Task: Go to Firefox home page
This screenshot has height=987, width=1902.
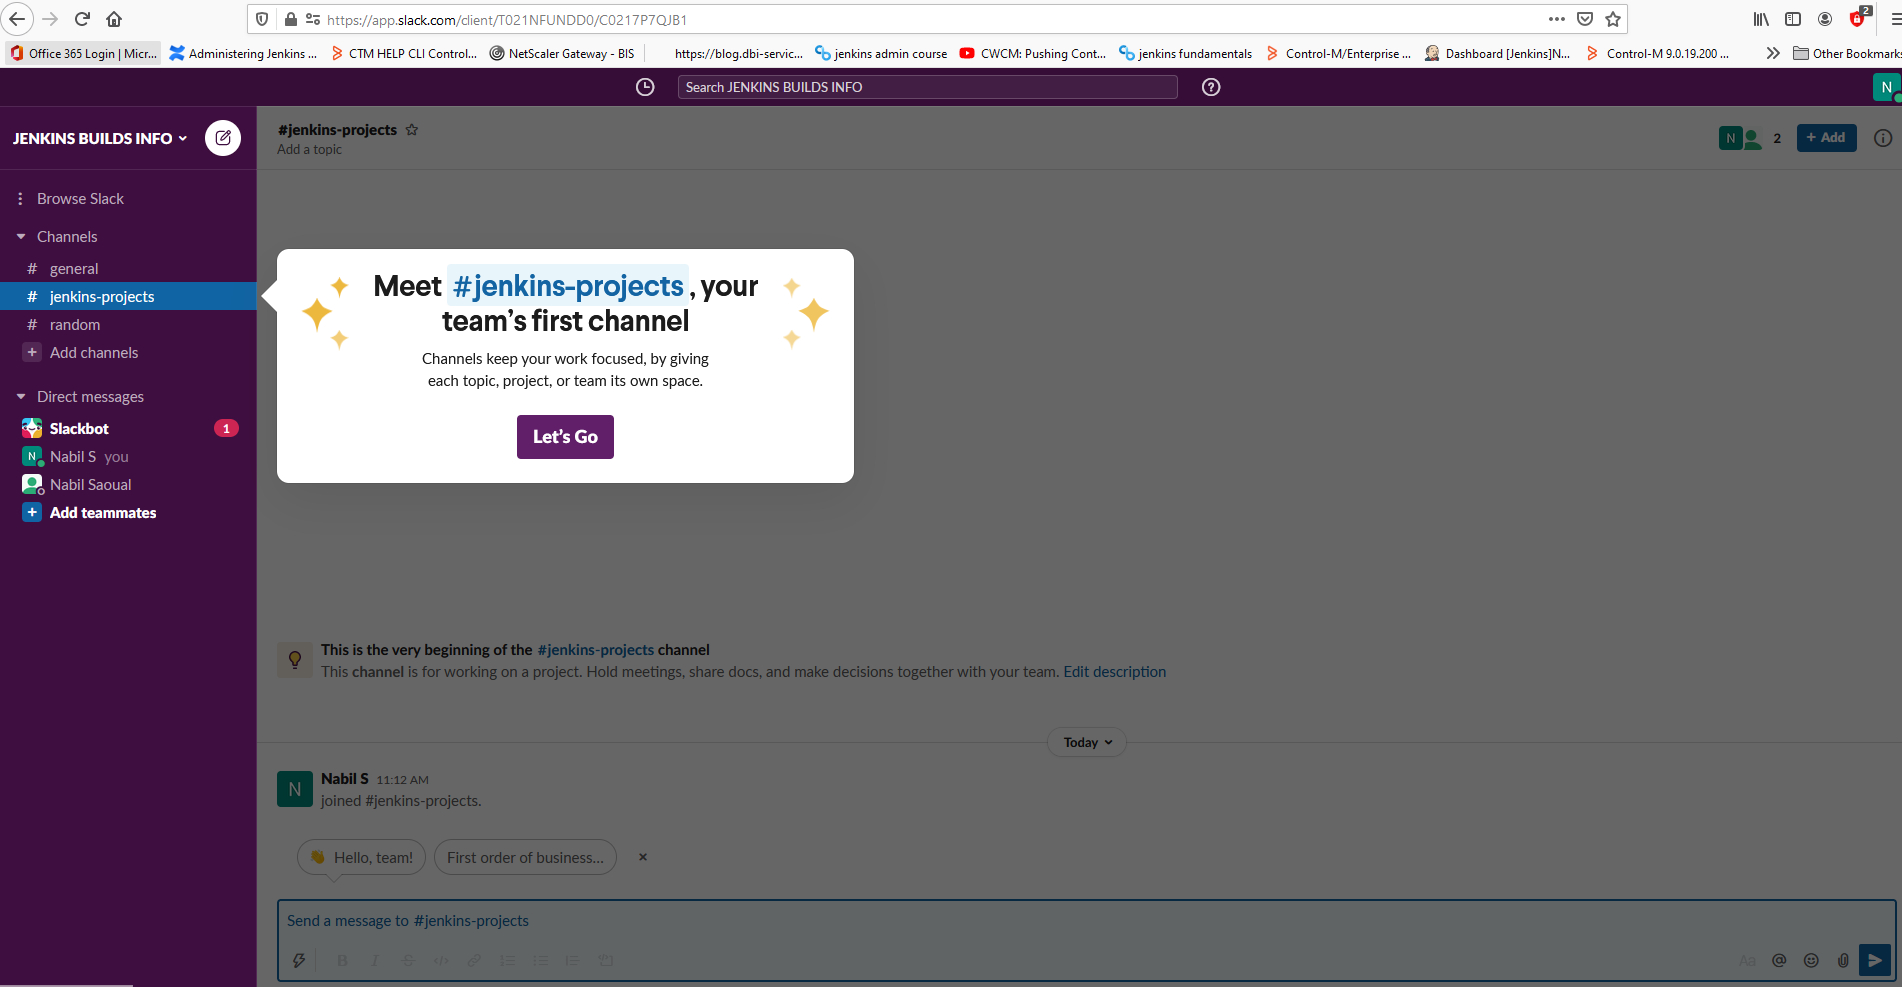Action: 114,19
